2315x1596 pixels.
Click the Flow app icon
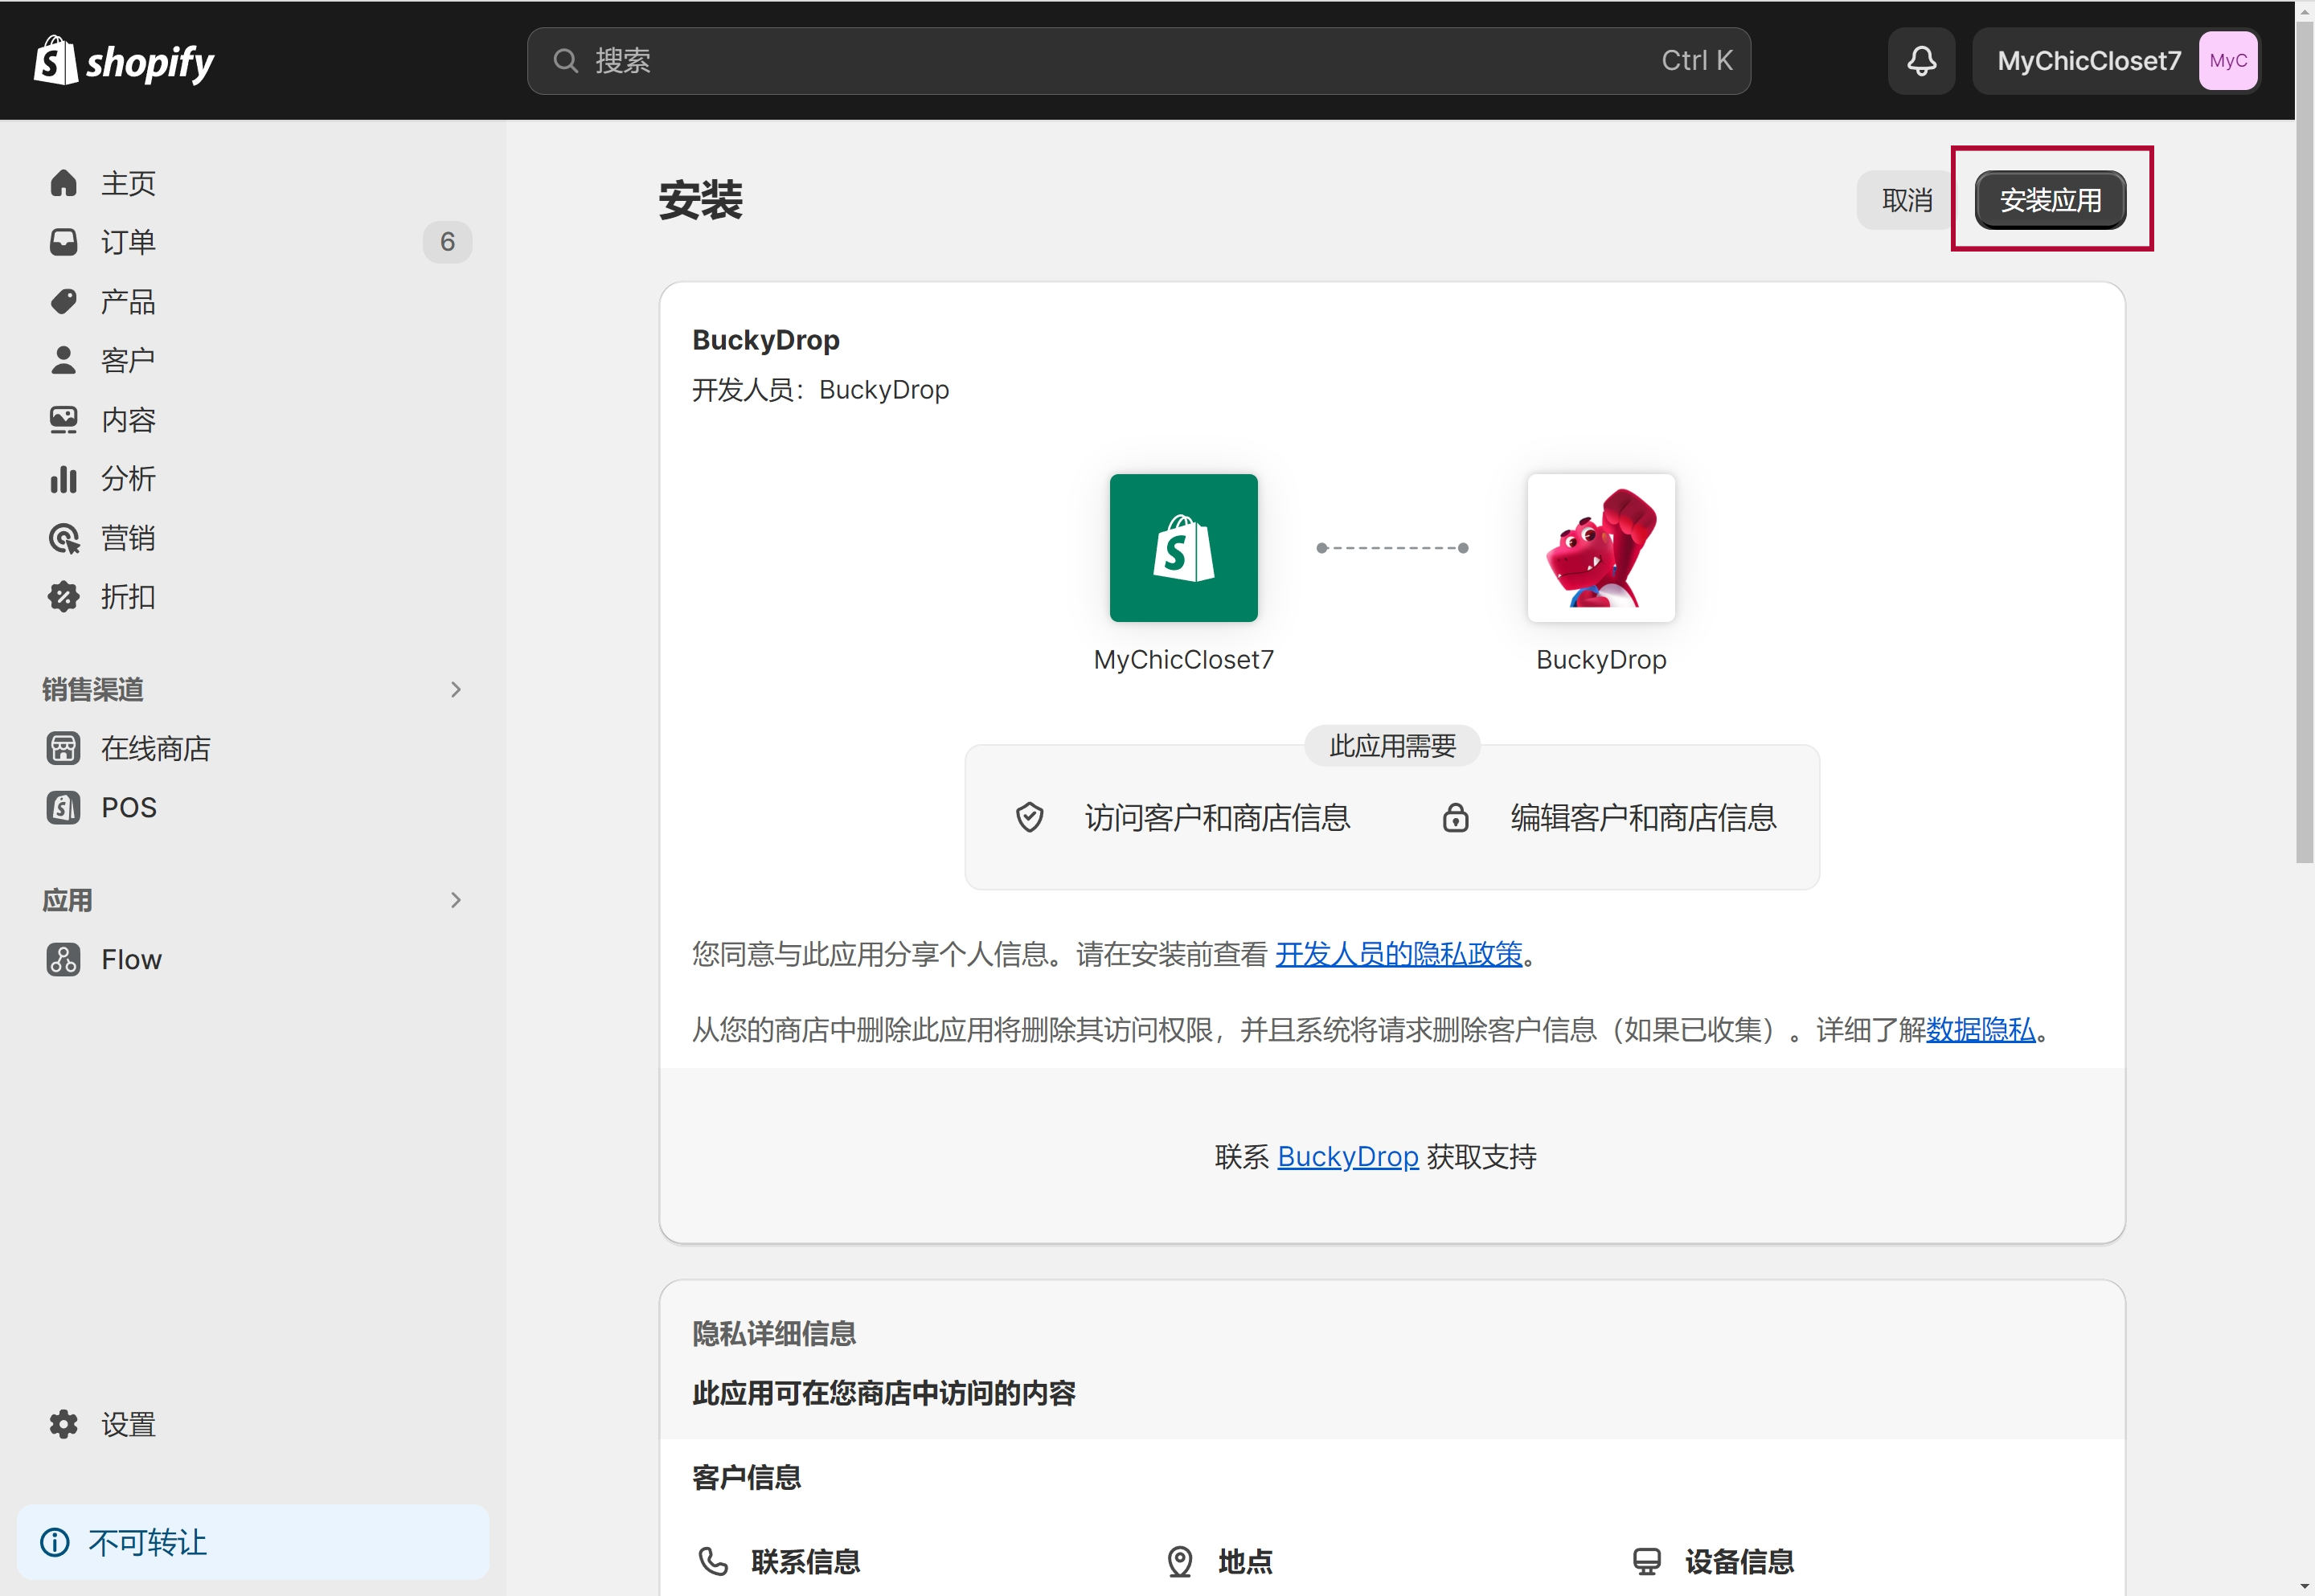pos(64,959)
